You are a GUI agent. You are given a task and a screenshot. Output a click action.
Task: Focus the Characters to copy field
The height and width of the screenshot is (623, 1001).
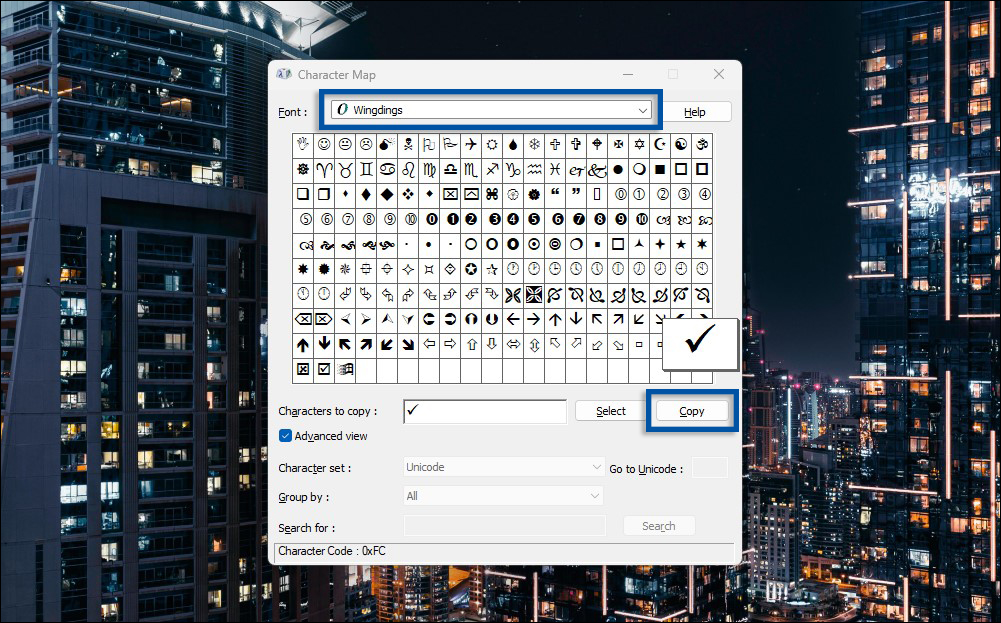pos(485,411)
